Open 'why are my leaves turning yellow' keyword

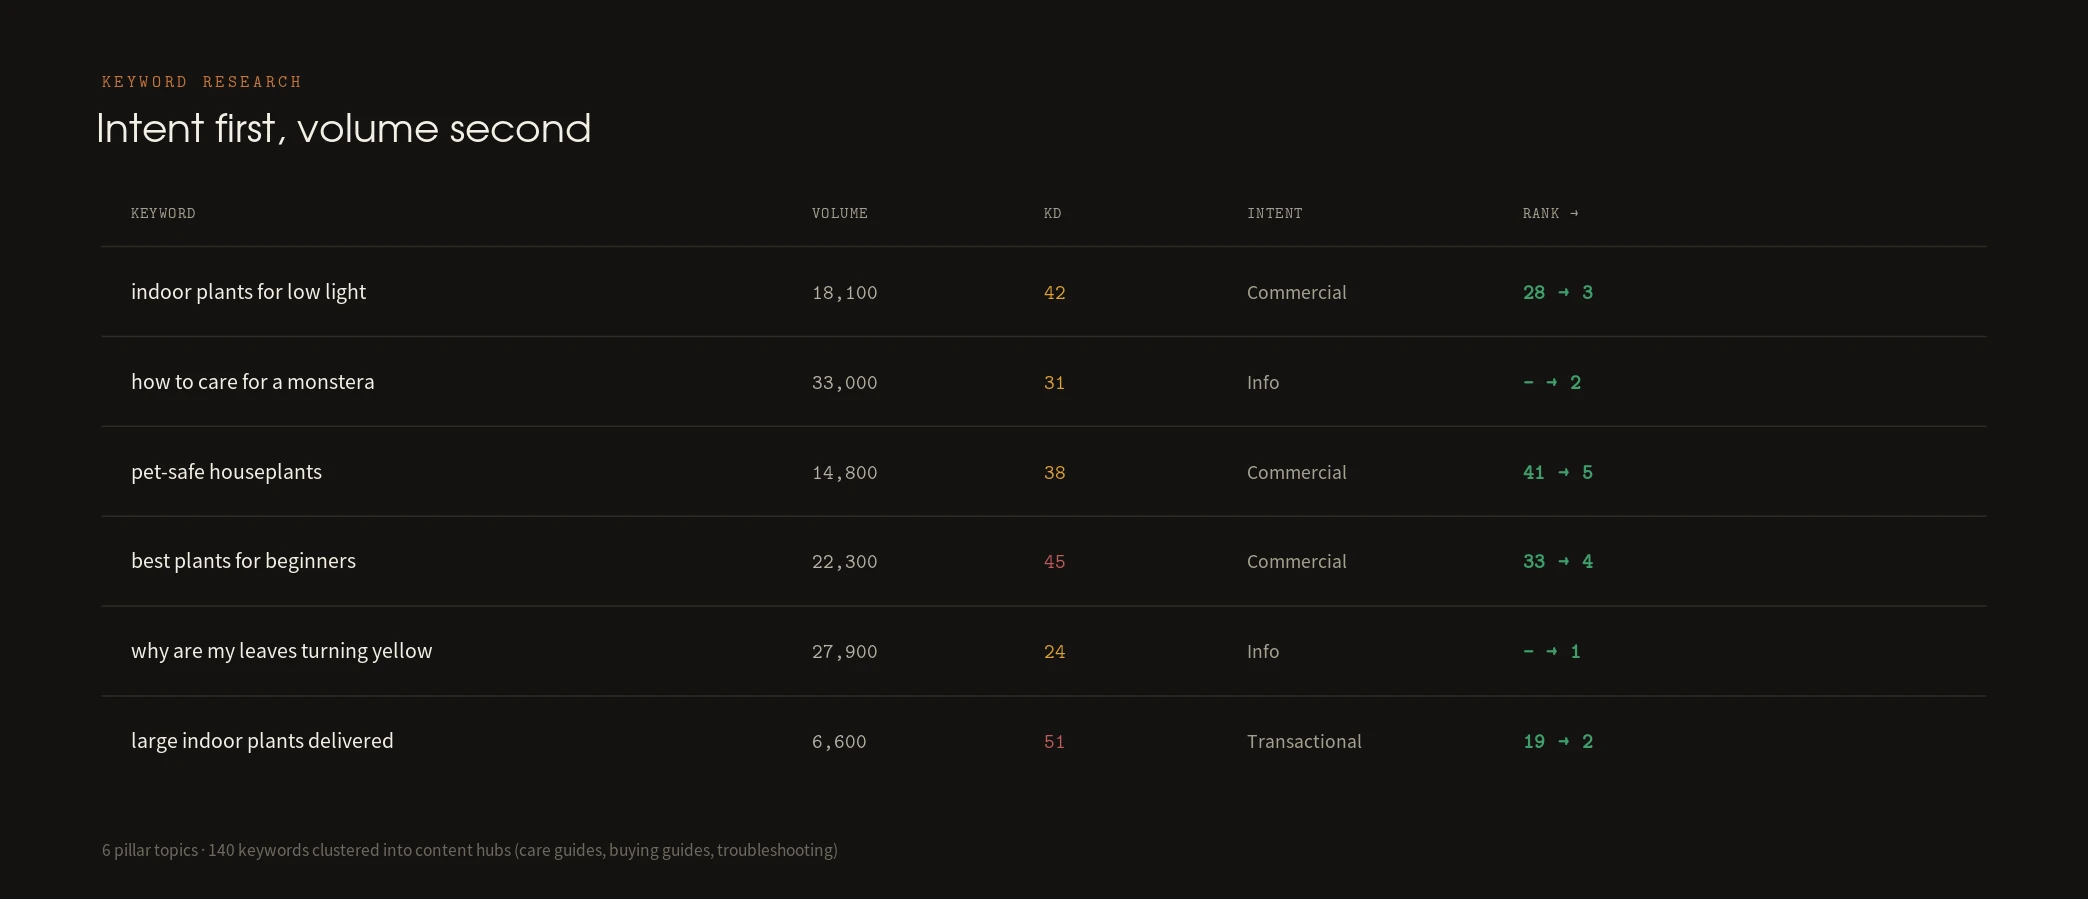tap(281, 651)
